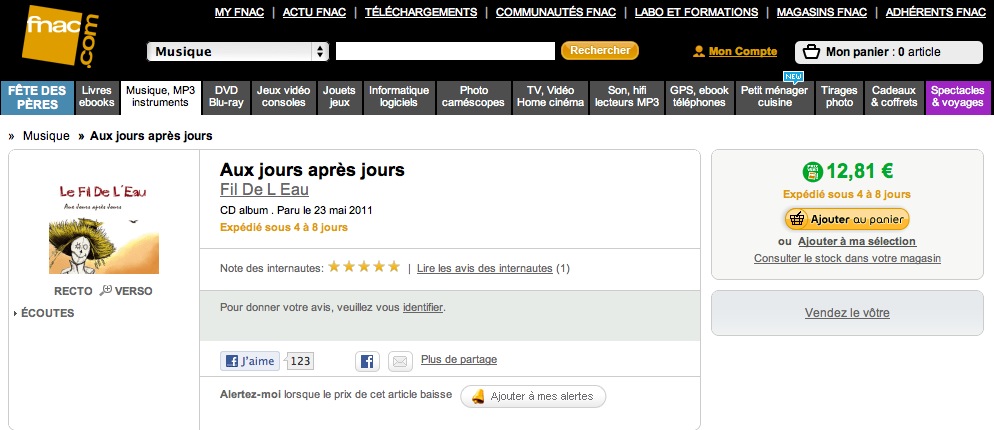This screenshot has height=430, width=995.
Task: Select the Petit ménager cuisine tab
Action: (x=774, y=98)
